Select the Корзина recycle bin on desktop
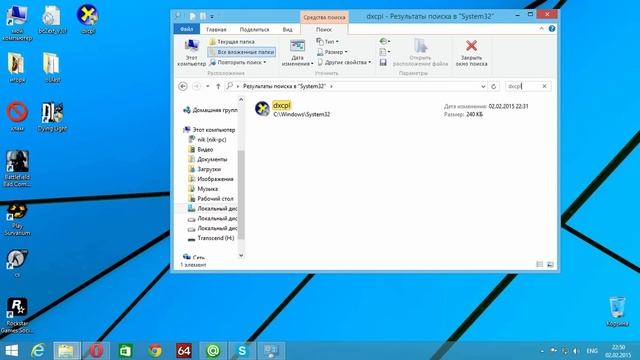The image size is (640, 360). (x=617, y=311)
